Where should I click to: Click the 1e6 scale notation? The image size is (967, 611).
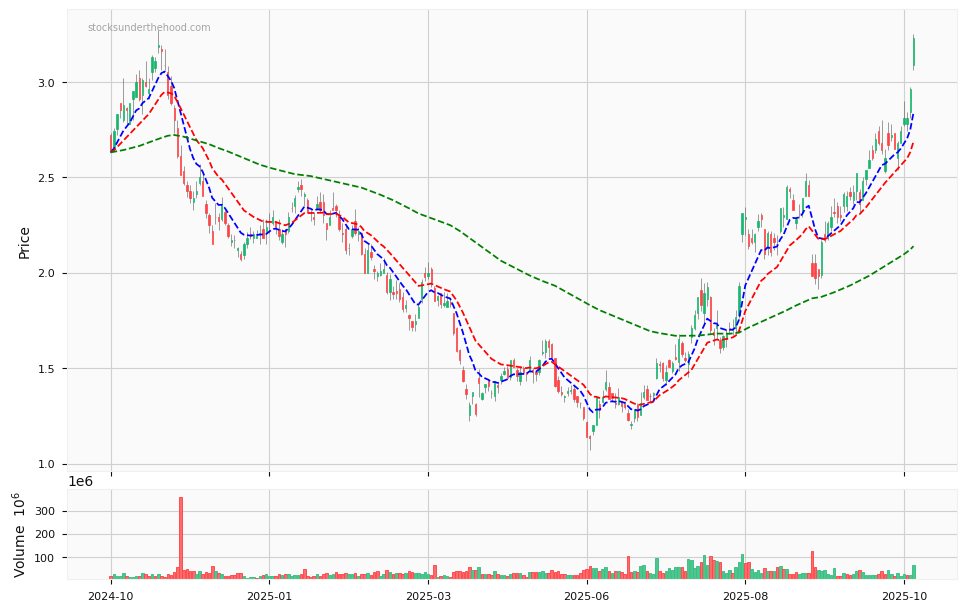point(80,482)
